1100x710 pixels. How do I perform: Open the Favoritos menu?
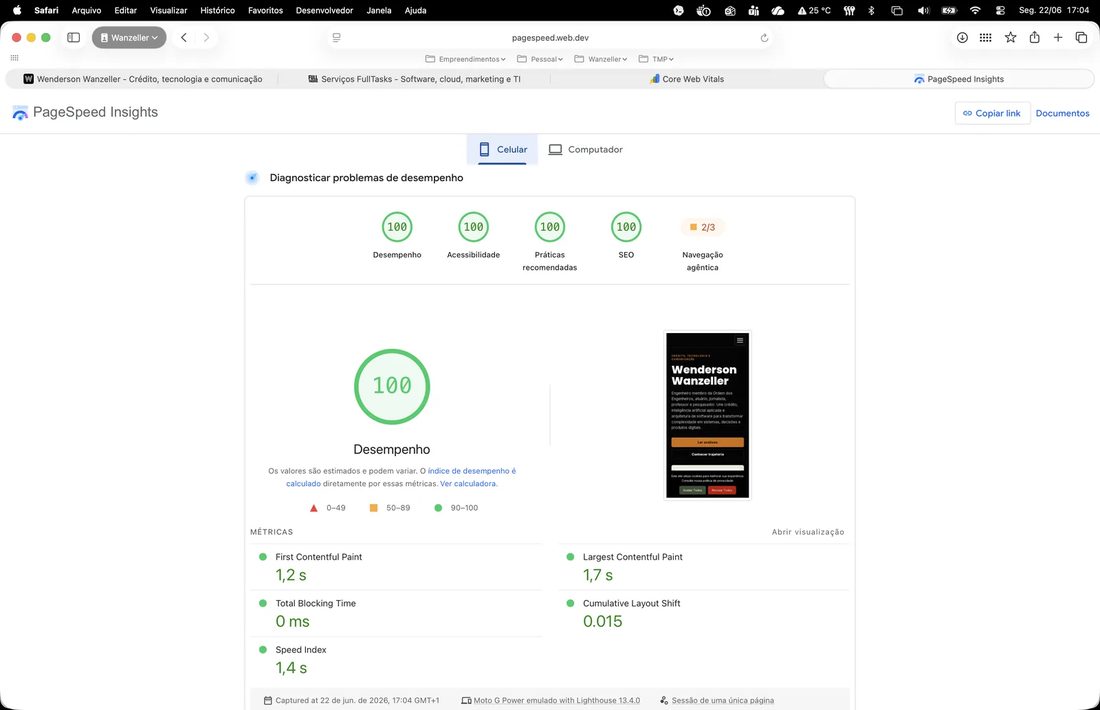pos(265,11)
